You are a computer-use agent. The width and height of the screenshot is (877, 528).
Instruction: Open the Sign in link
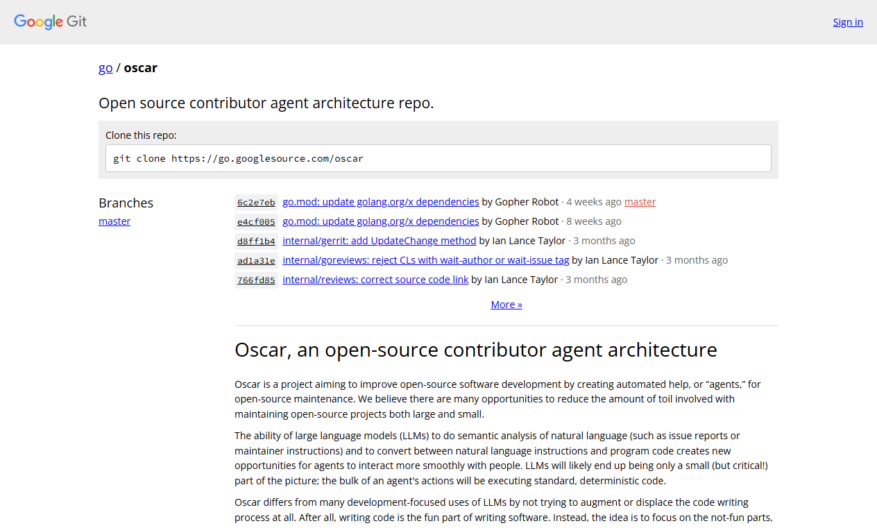click(847, 22)
